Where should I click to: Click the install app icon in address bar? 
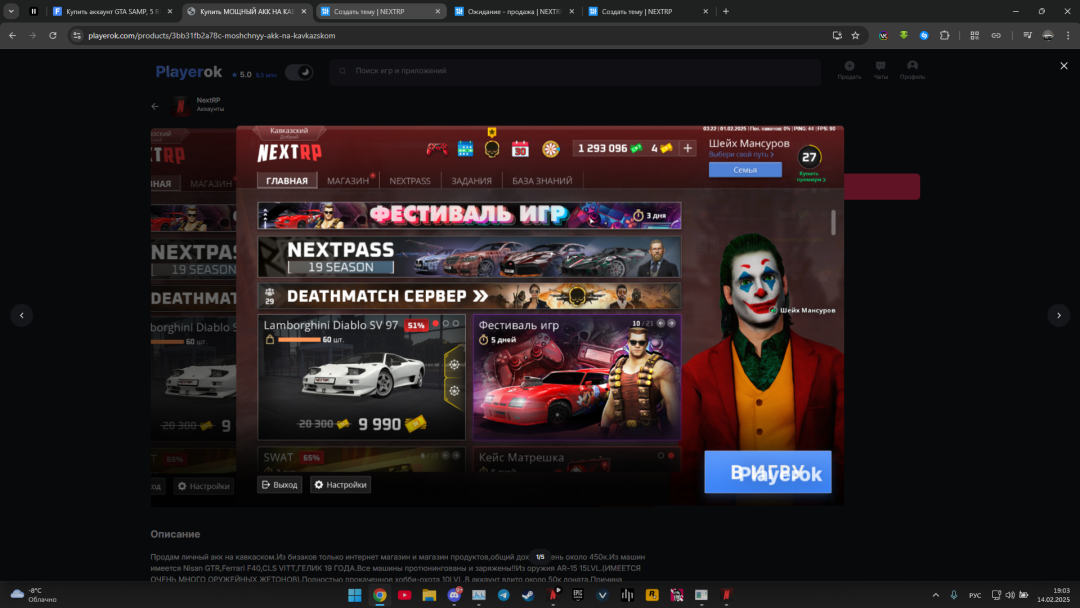point(837,35)
